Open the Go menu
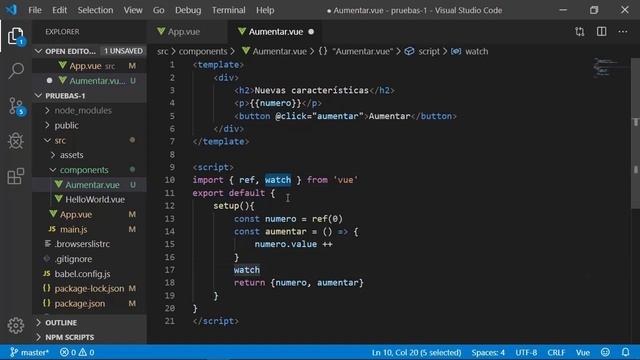This screenshot has height=360, width=640. coord(158,10)
